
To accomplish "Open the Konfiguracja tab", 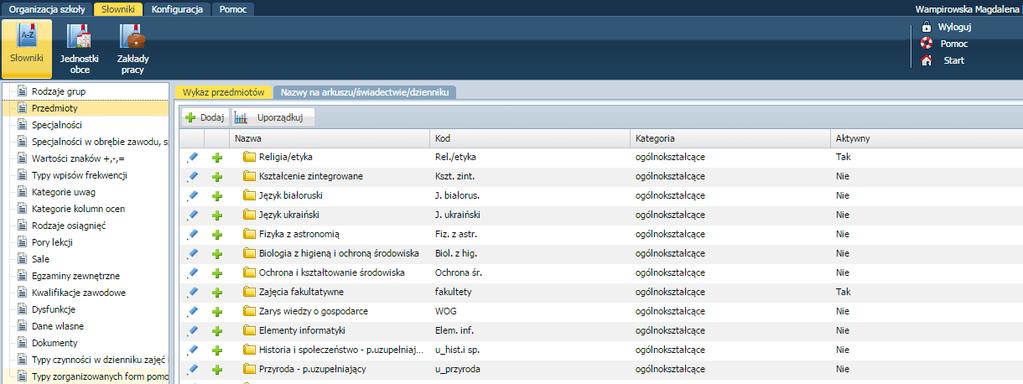I will (177, 10).
